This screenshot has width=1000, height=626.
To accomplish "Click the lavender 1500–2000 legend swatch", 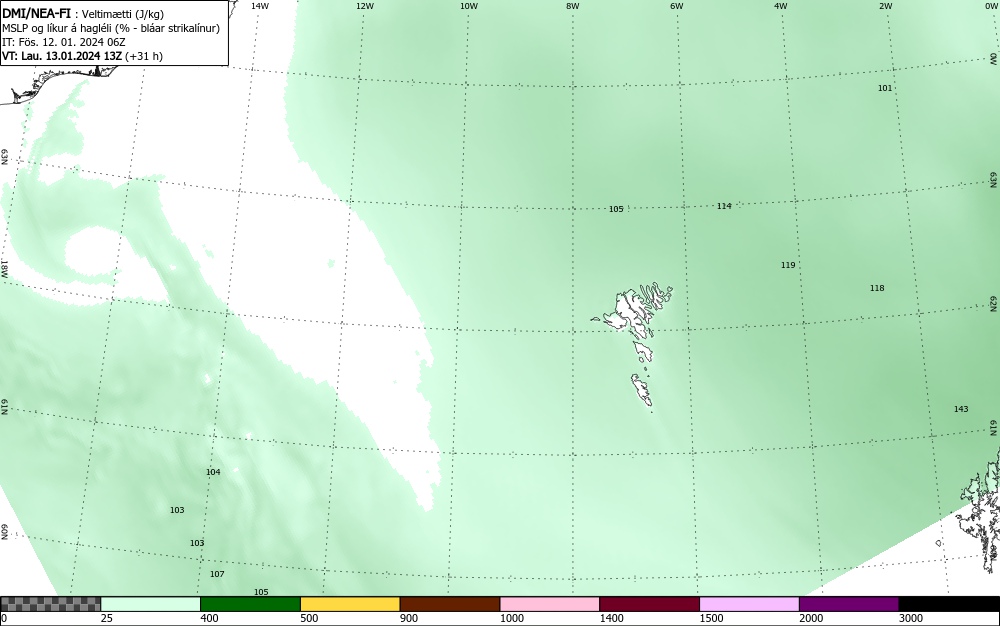I will point(749,604).
